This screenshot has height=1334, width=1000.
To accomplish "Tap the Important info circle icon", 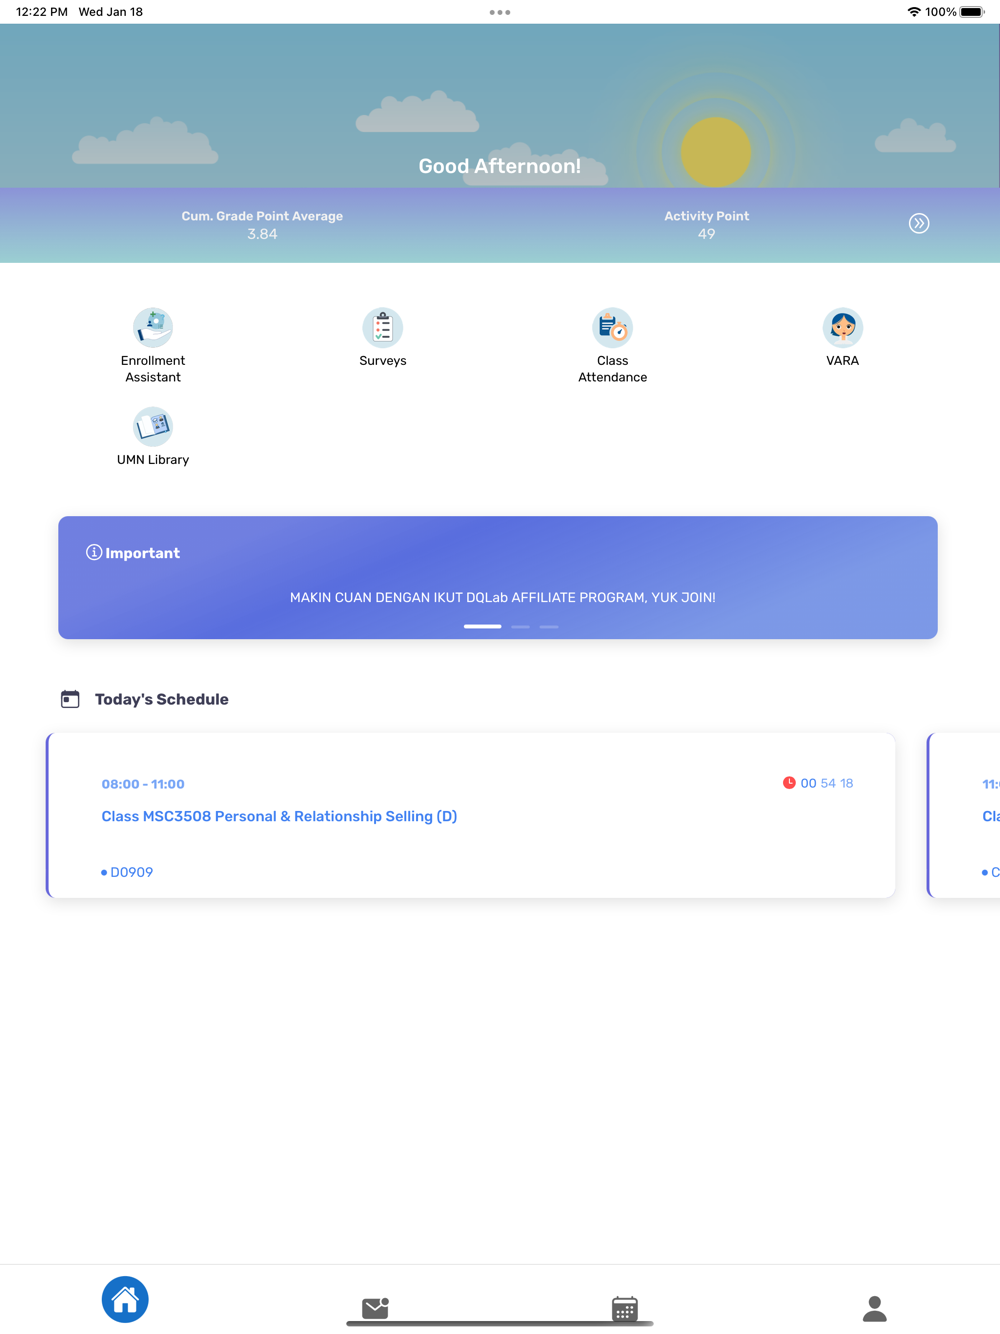I will tap(94, 552).
